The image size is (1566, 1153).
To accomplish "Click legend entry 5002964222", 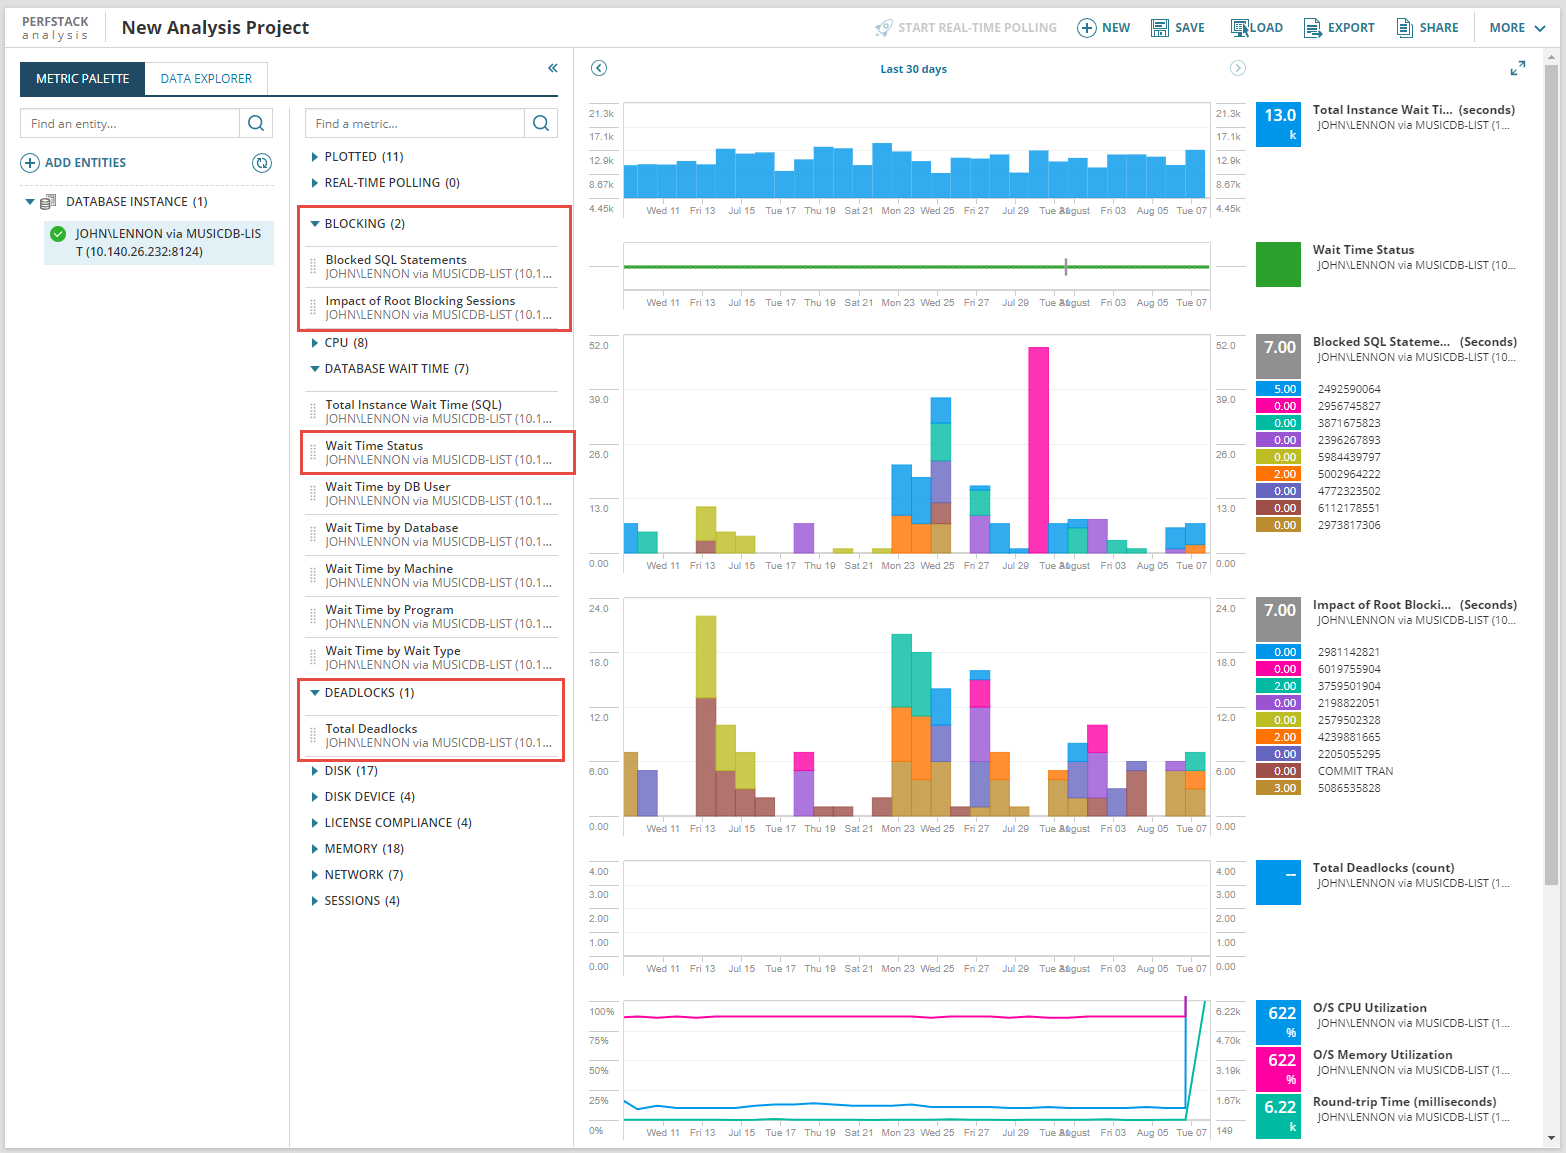I will click(1349, 474).
